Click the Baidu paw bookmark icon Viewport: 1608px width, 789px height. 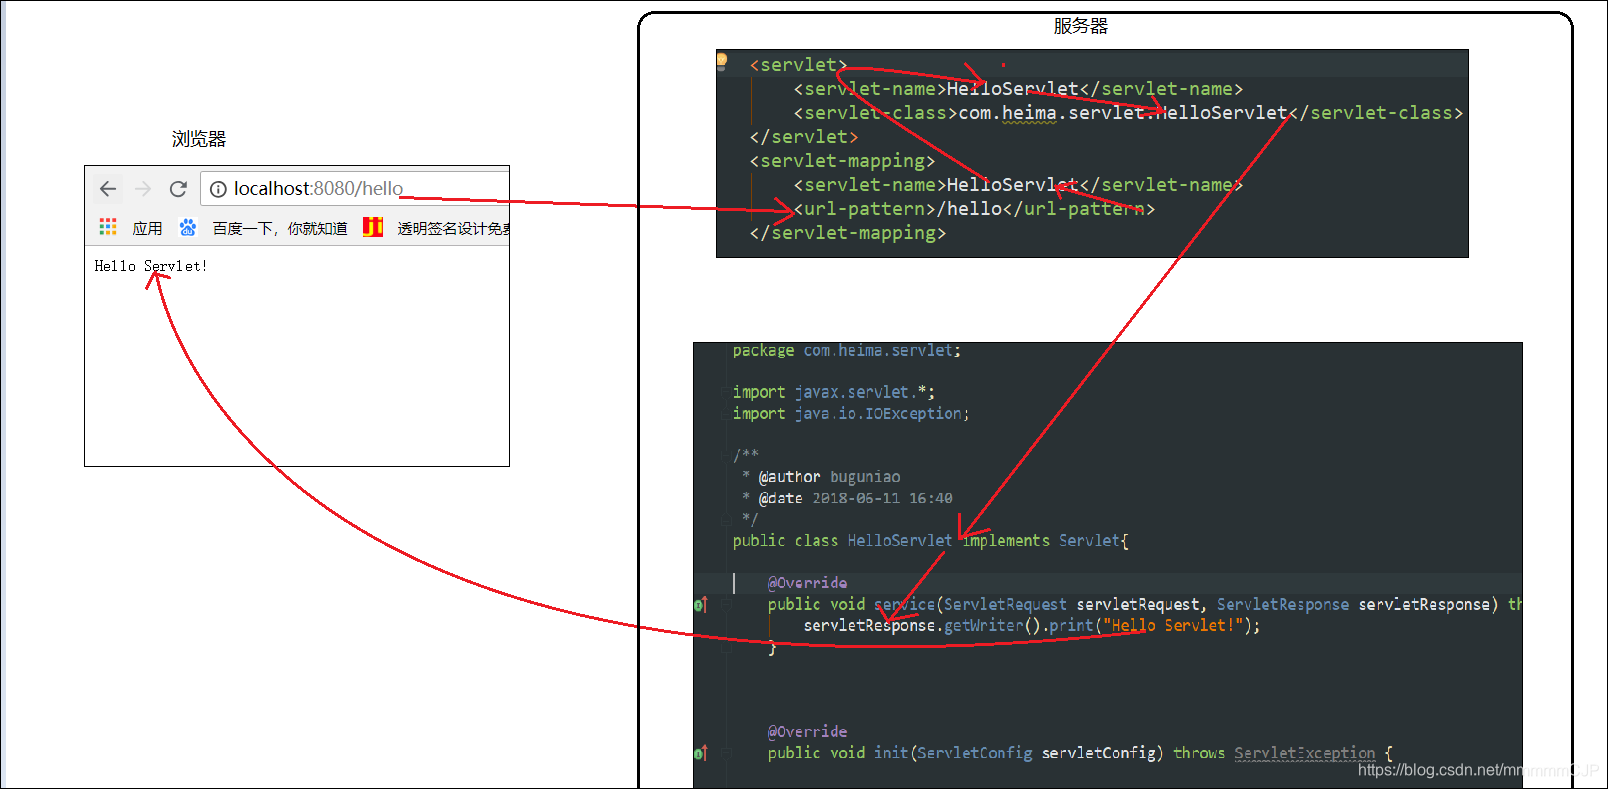click(188, 227)
